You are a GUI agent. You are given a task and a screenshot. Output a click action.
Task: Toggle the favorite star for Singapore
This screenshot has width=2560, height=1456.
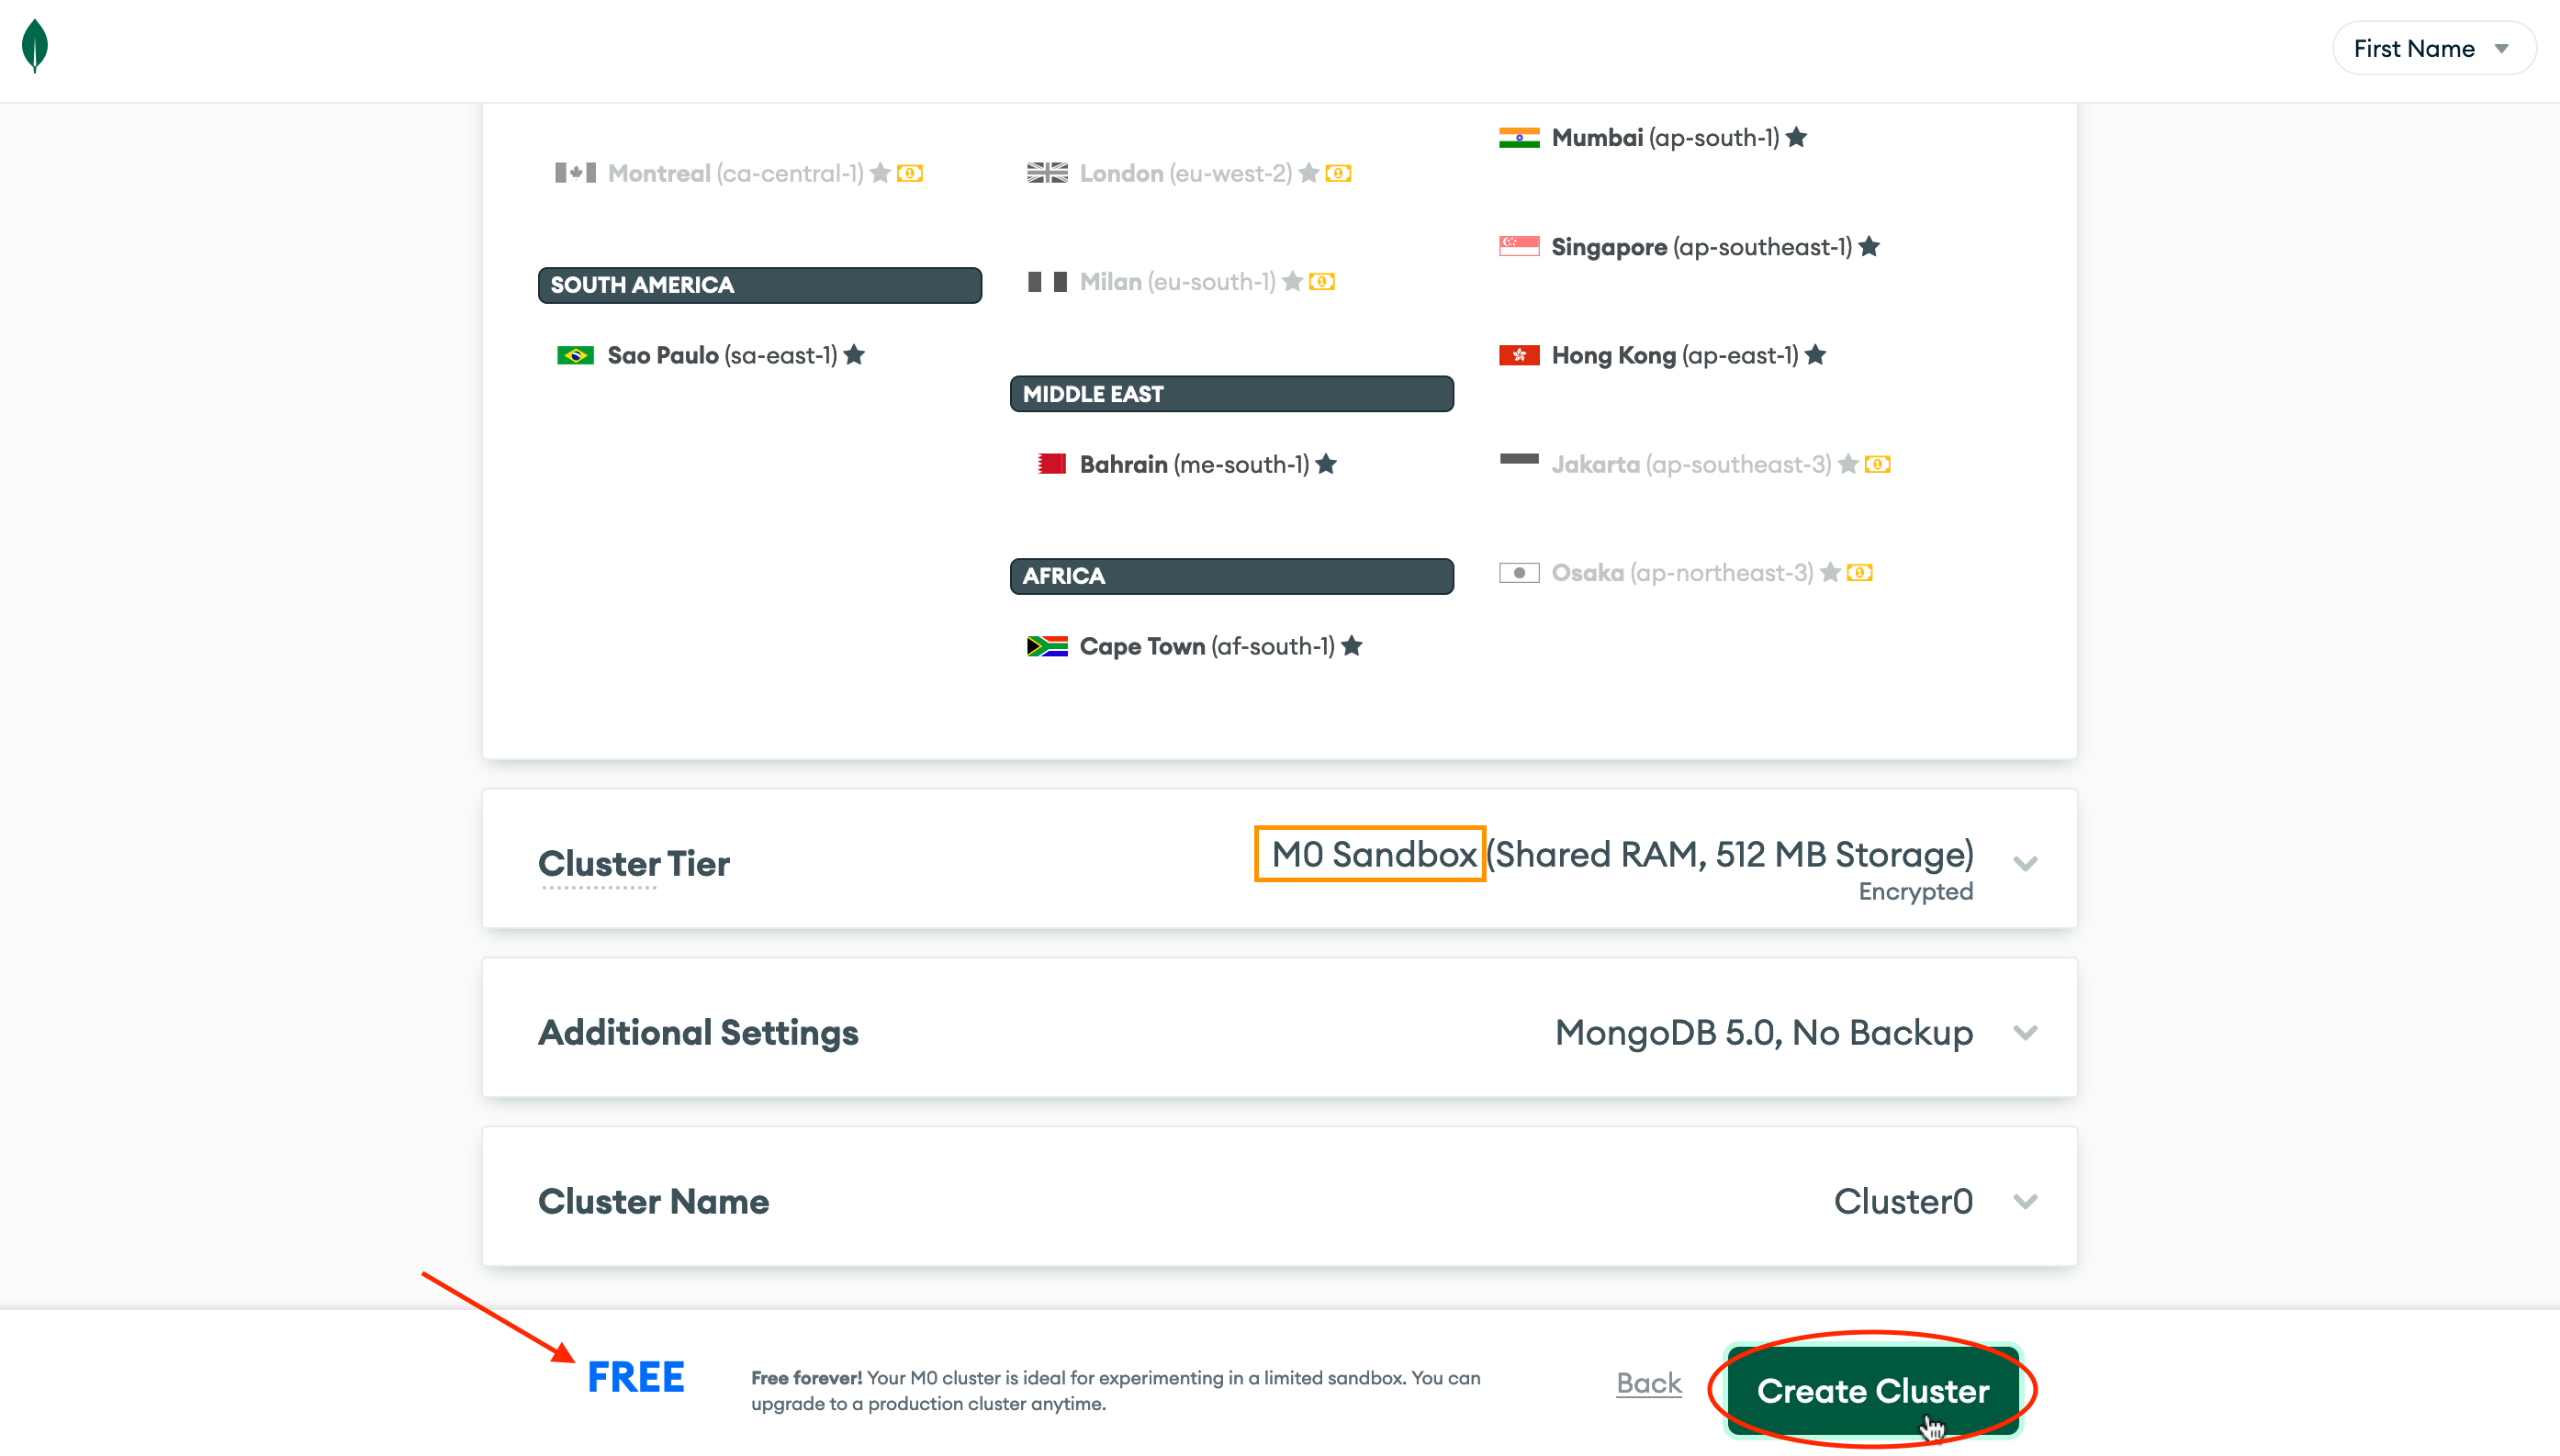[1869, 246]
